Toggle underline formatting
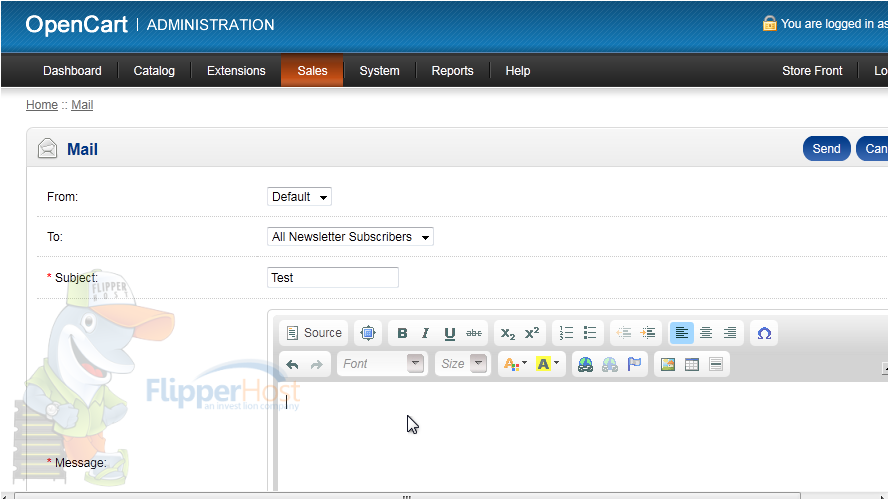This screenshot has height=500, width=889. [x=450, y=333]
